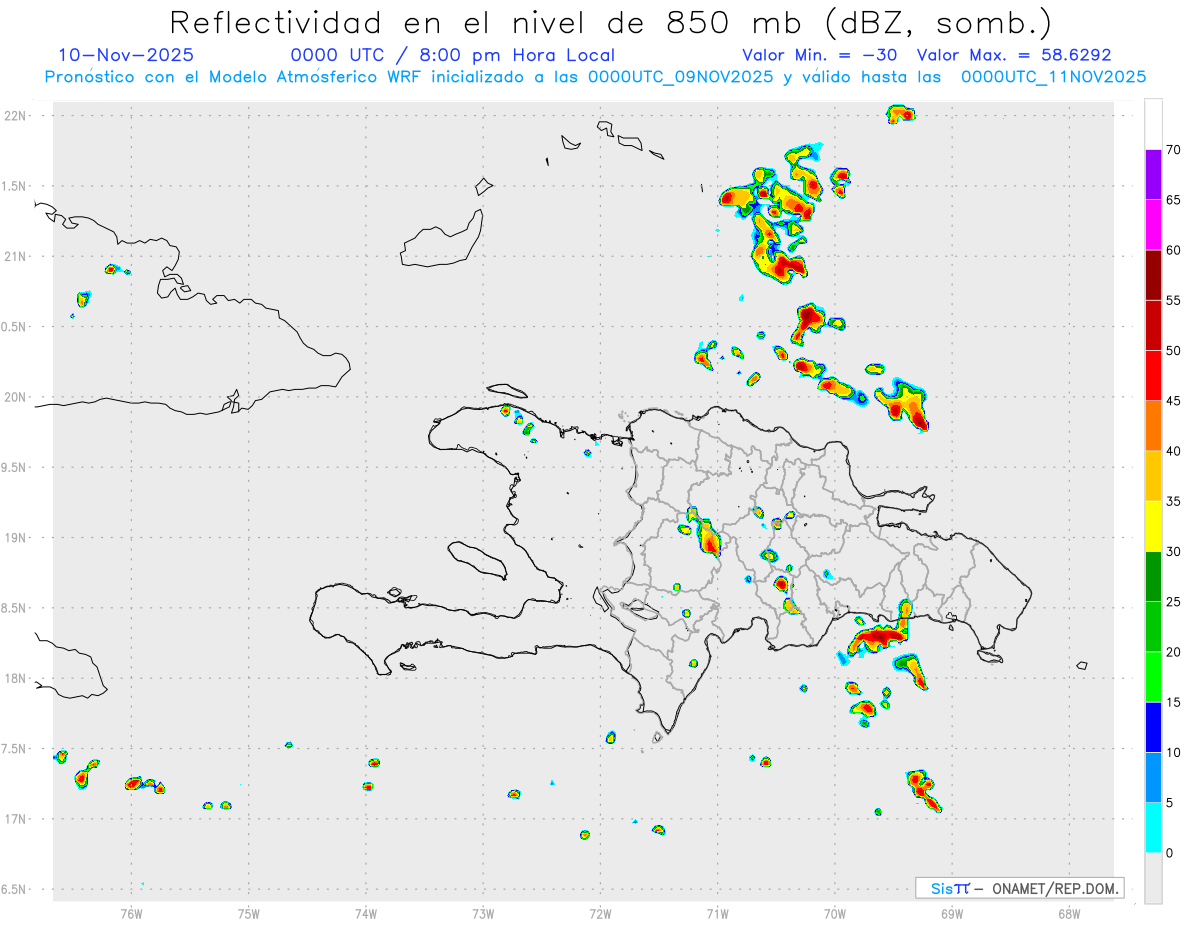
Task: Select the cyan colorbar segment between 0 and 5
Action: tap(1153, 828)
